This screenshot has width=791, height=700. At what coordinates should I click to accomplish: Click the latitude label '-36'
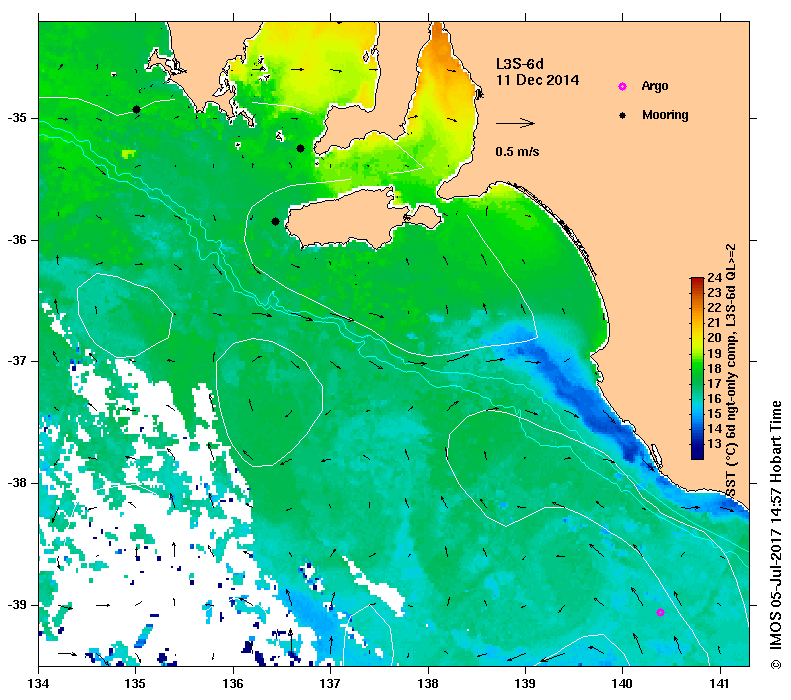pyautogui.click(x=17, y=240)
